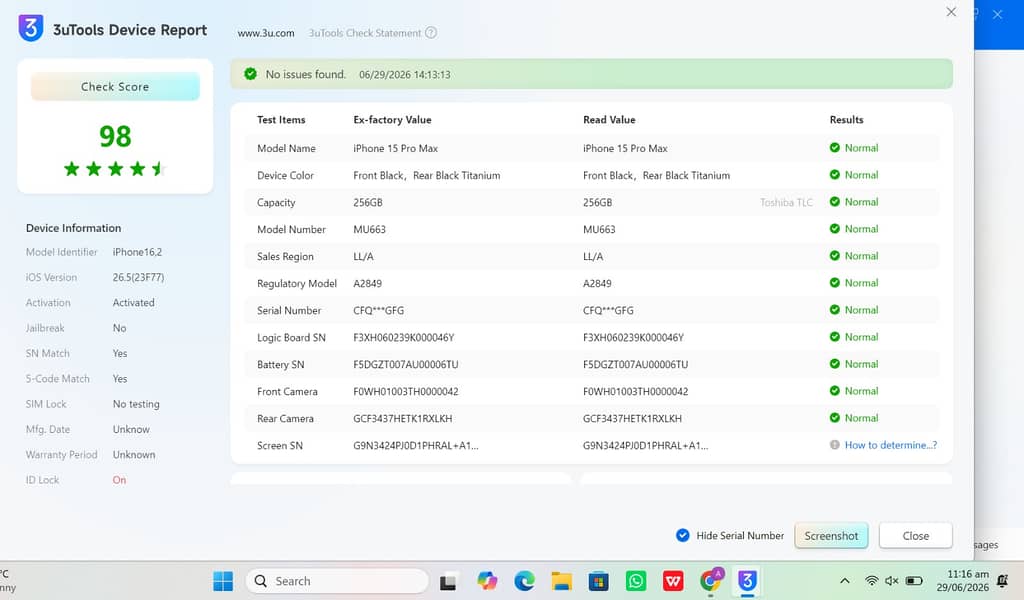Viewport: 1024px width, 600px height.
Task: Open the Windows Start menu
Action: pos(223,581)
